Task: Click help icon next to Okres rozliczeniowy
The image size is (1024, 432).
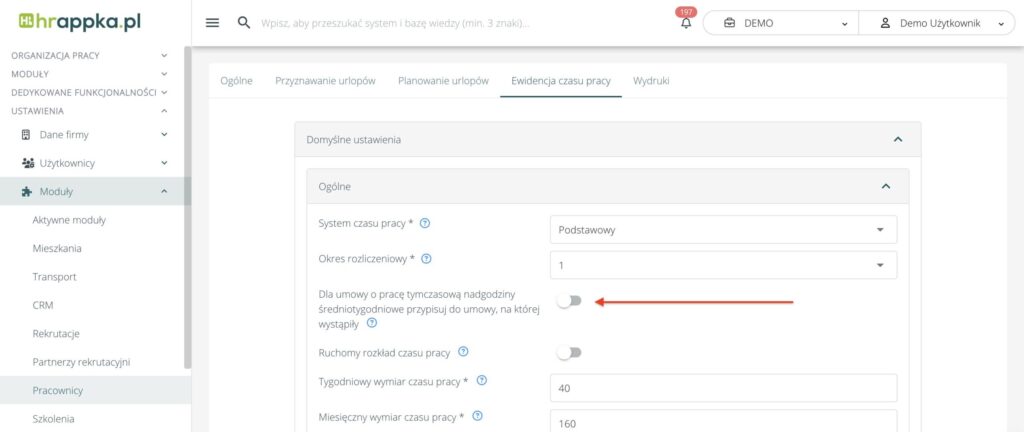Action: tap(427, 259)
